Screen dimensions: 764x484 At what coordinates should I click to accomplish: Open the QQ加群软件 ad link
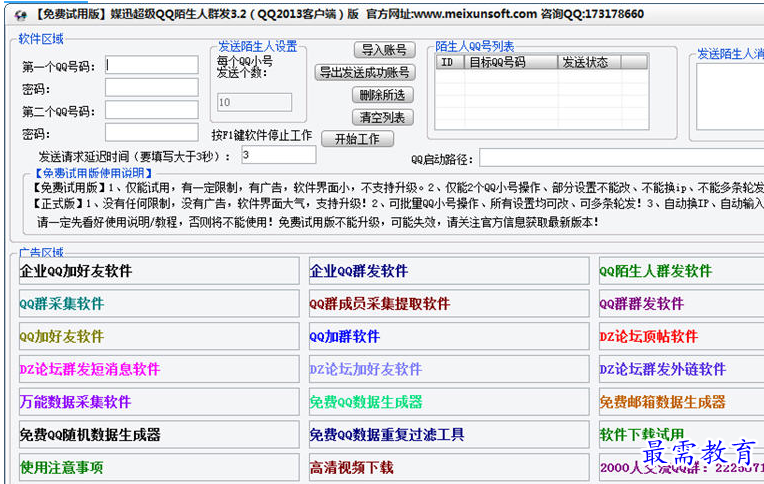pos(449,336)
